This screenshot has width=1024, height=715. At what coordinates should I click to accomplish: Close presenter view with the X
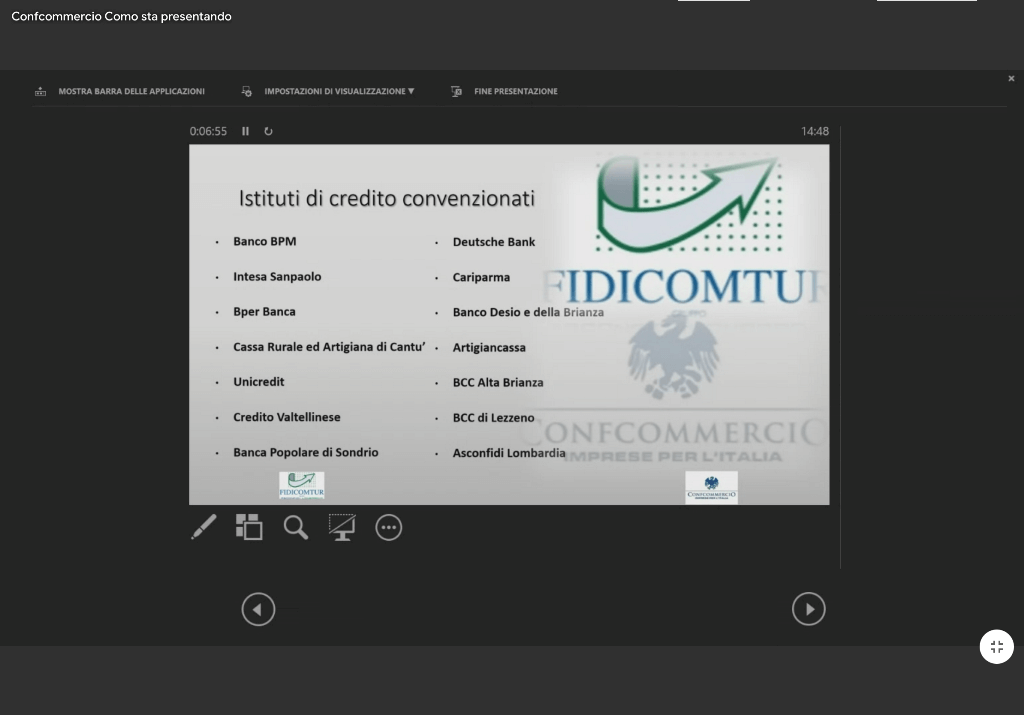click(x=1011, y=78)
